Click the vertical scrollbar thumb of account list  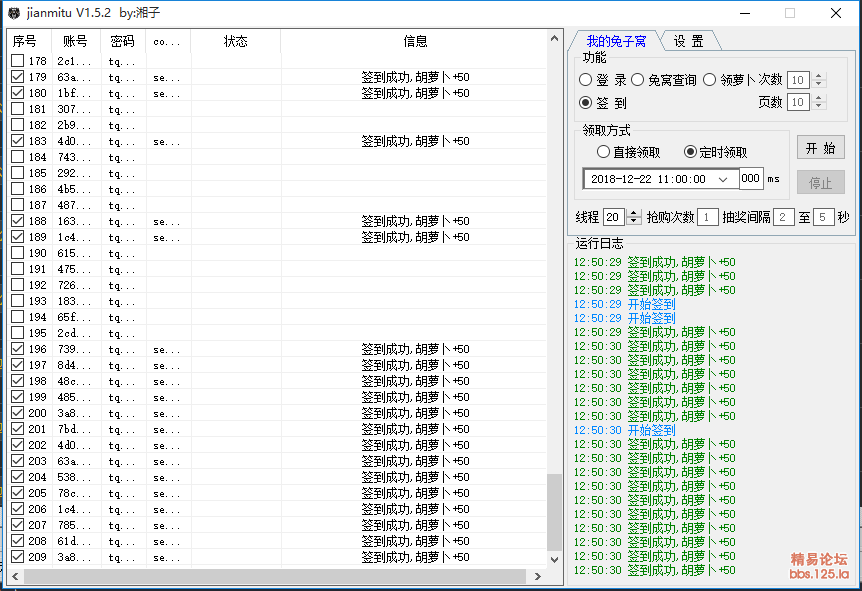click(x=554, y=512)
